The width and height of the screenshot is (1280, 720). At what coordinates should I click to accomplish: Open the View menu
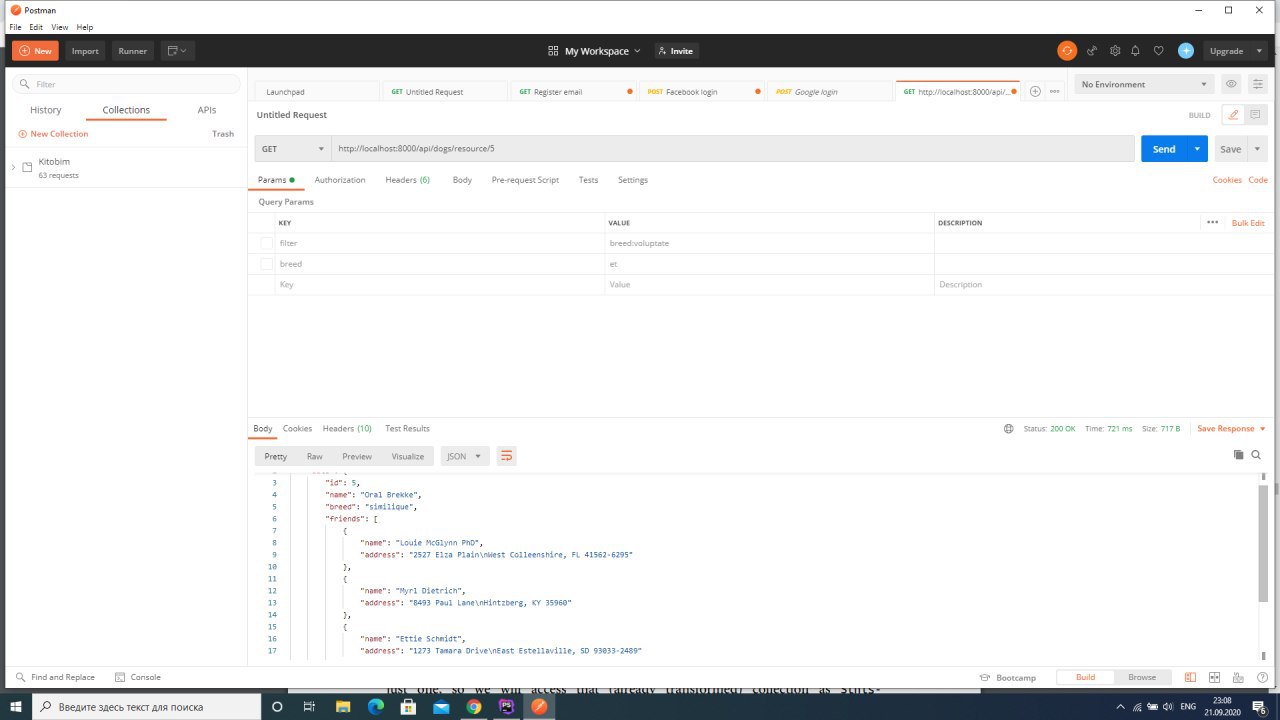point(60,27)
